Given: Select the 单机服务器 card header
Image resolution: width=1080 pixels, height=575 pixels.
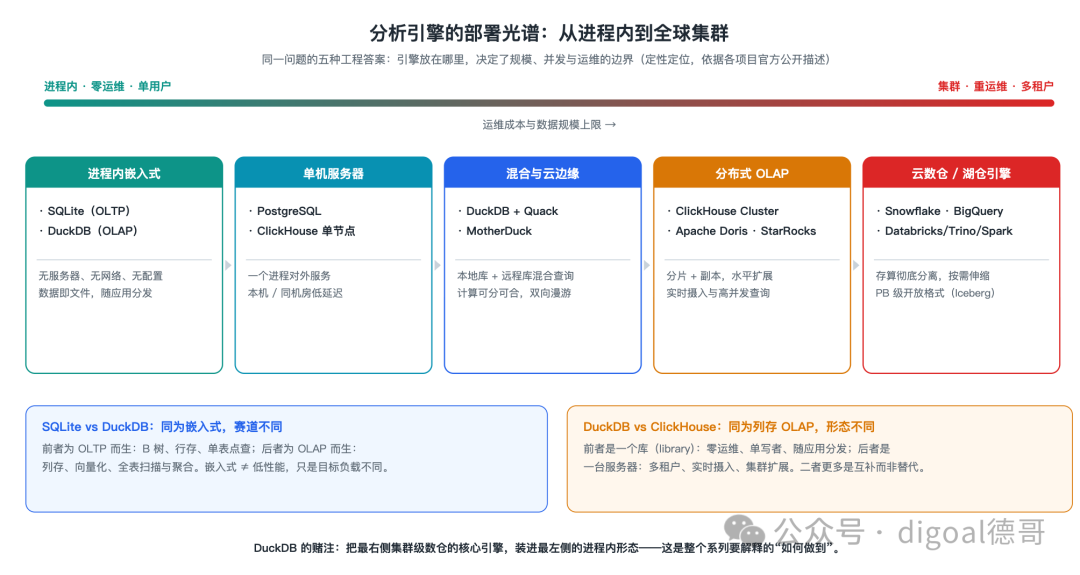Looking at the screenshot, I should point(333,173).
